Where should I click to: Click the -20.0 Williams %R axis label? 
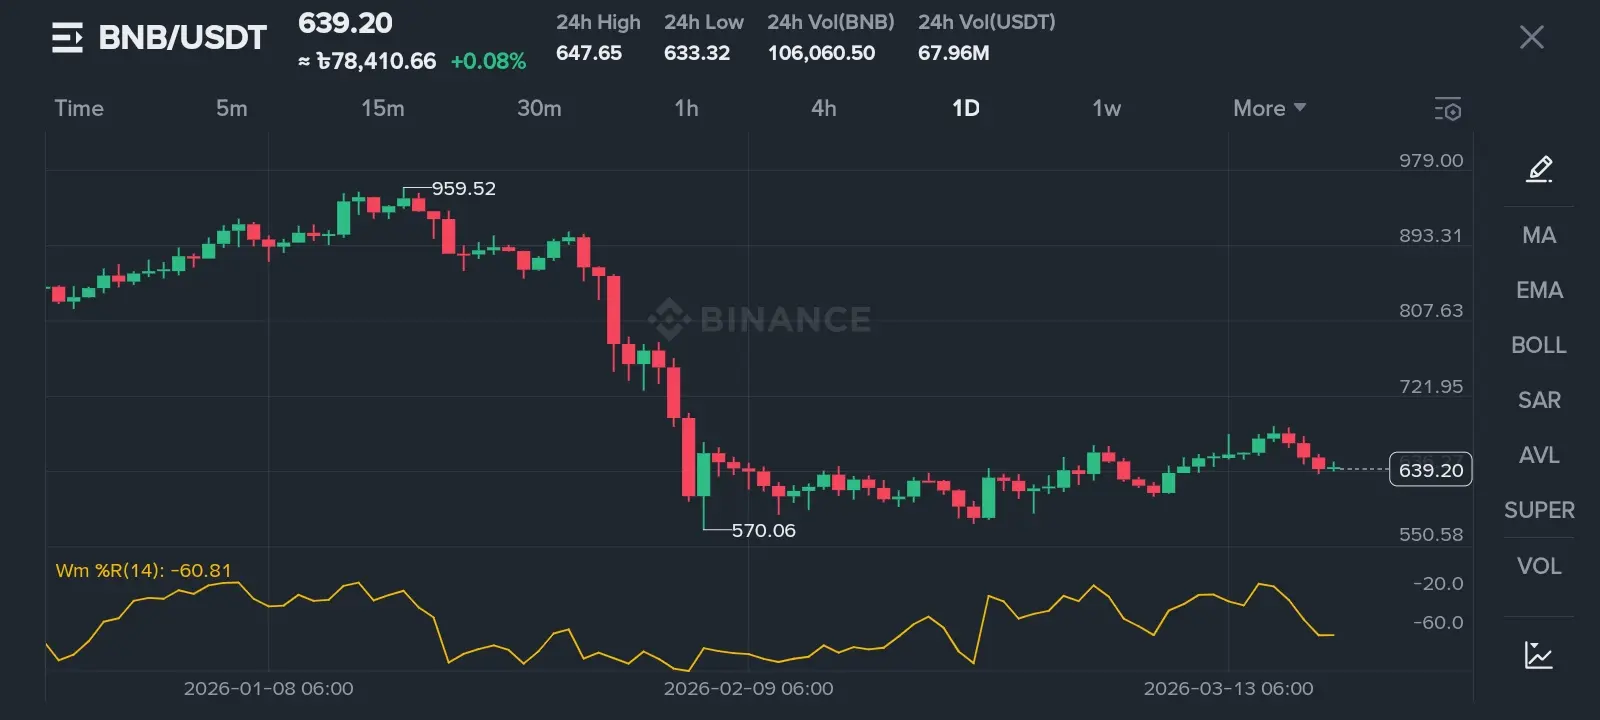(x=1438, y=584)
